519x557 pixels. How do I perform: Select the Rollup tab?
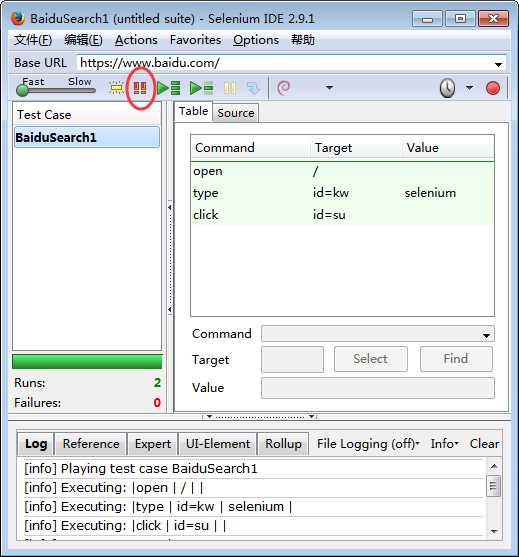283,444
